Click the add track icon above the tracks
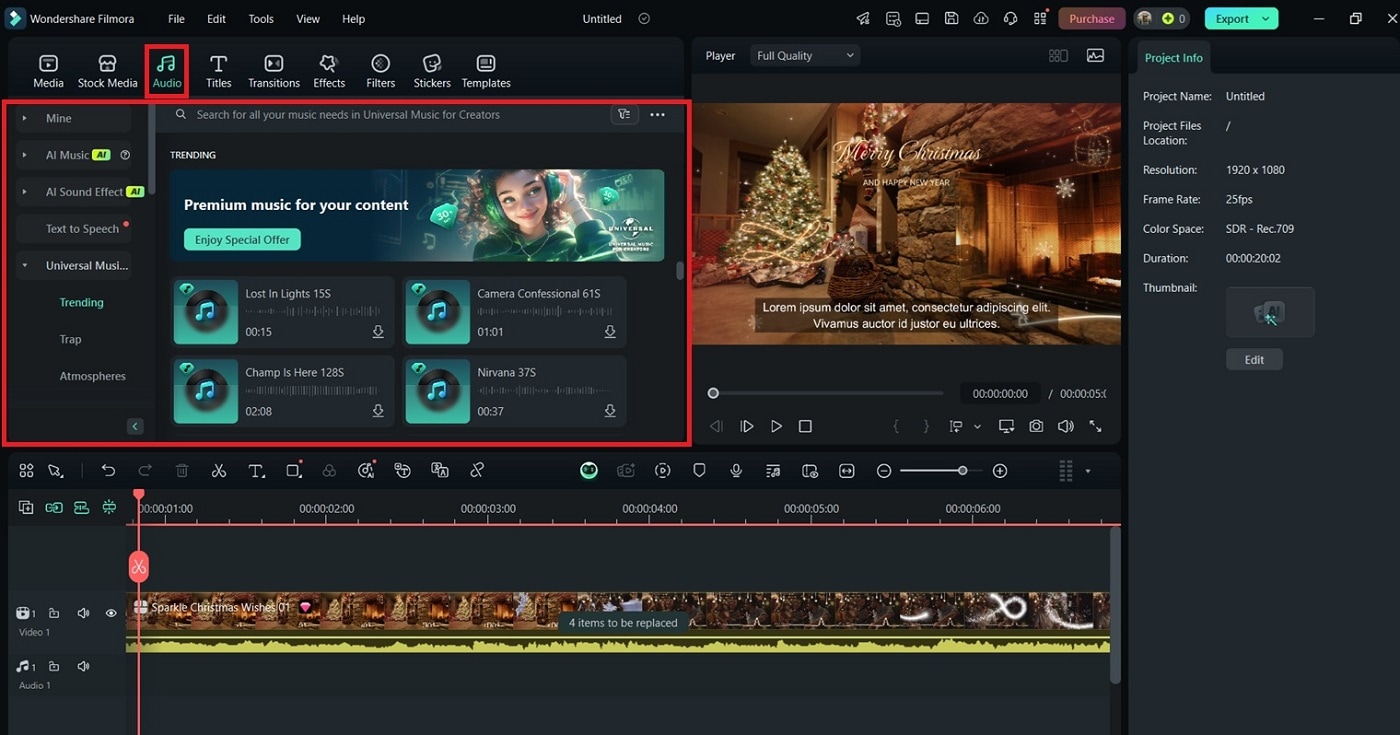 (x=26, y=508)
